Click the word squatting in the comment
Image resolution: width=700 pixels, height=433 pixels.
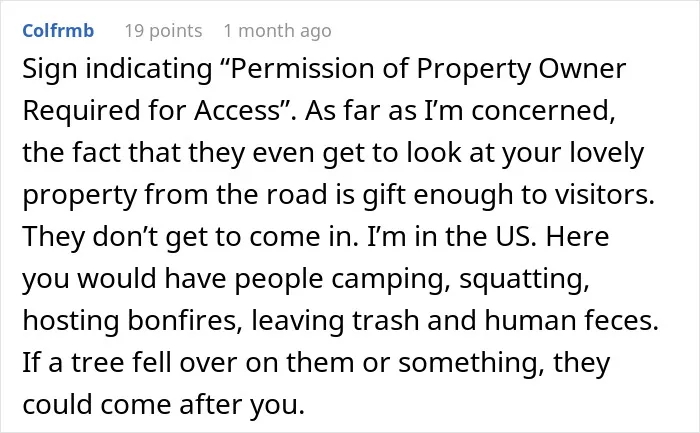(525, 279)
